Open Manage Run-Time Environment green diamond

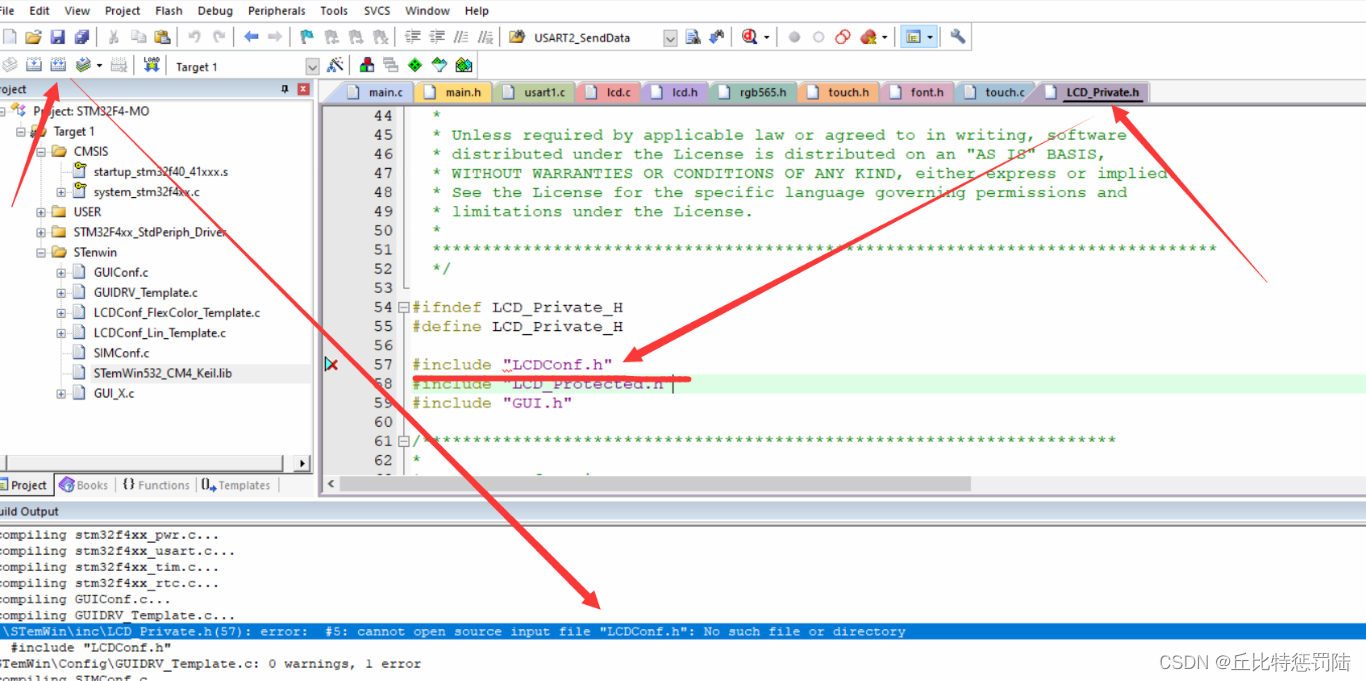point(415,65)
